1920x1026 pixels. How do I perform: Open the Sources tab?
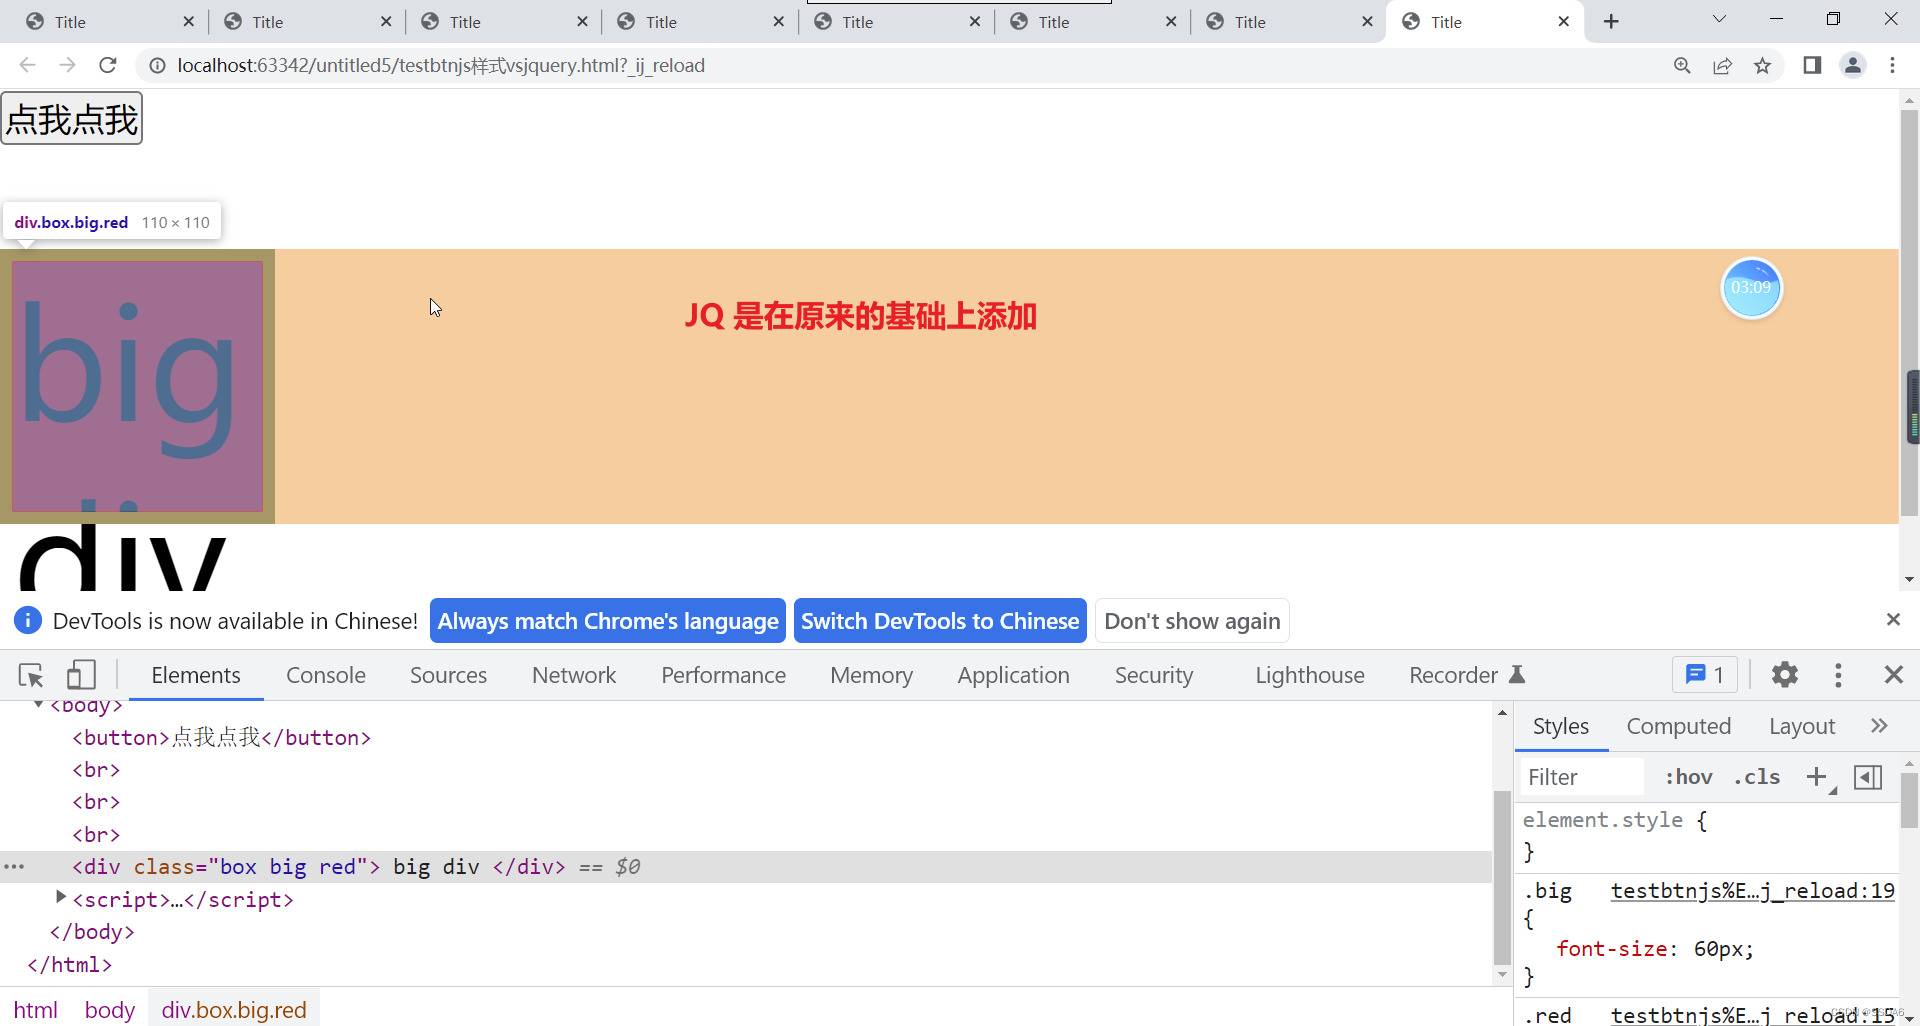click(448, 675)
